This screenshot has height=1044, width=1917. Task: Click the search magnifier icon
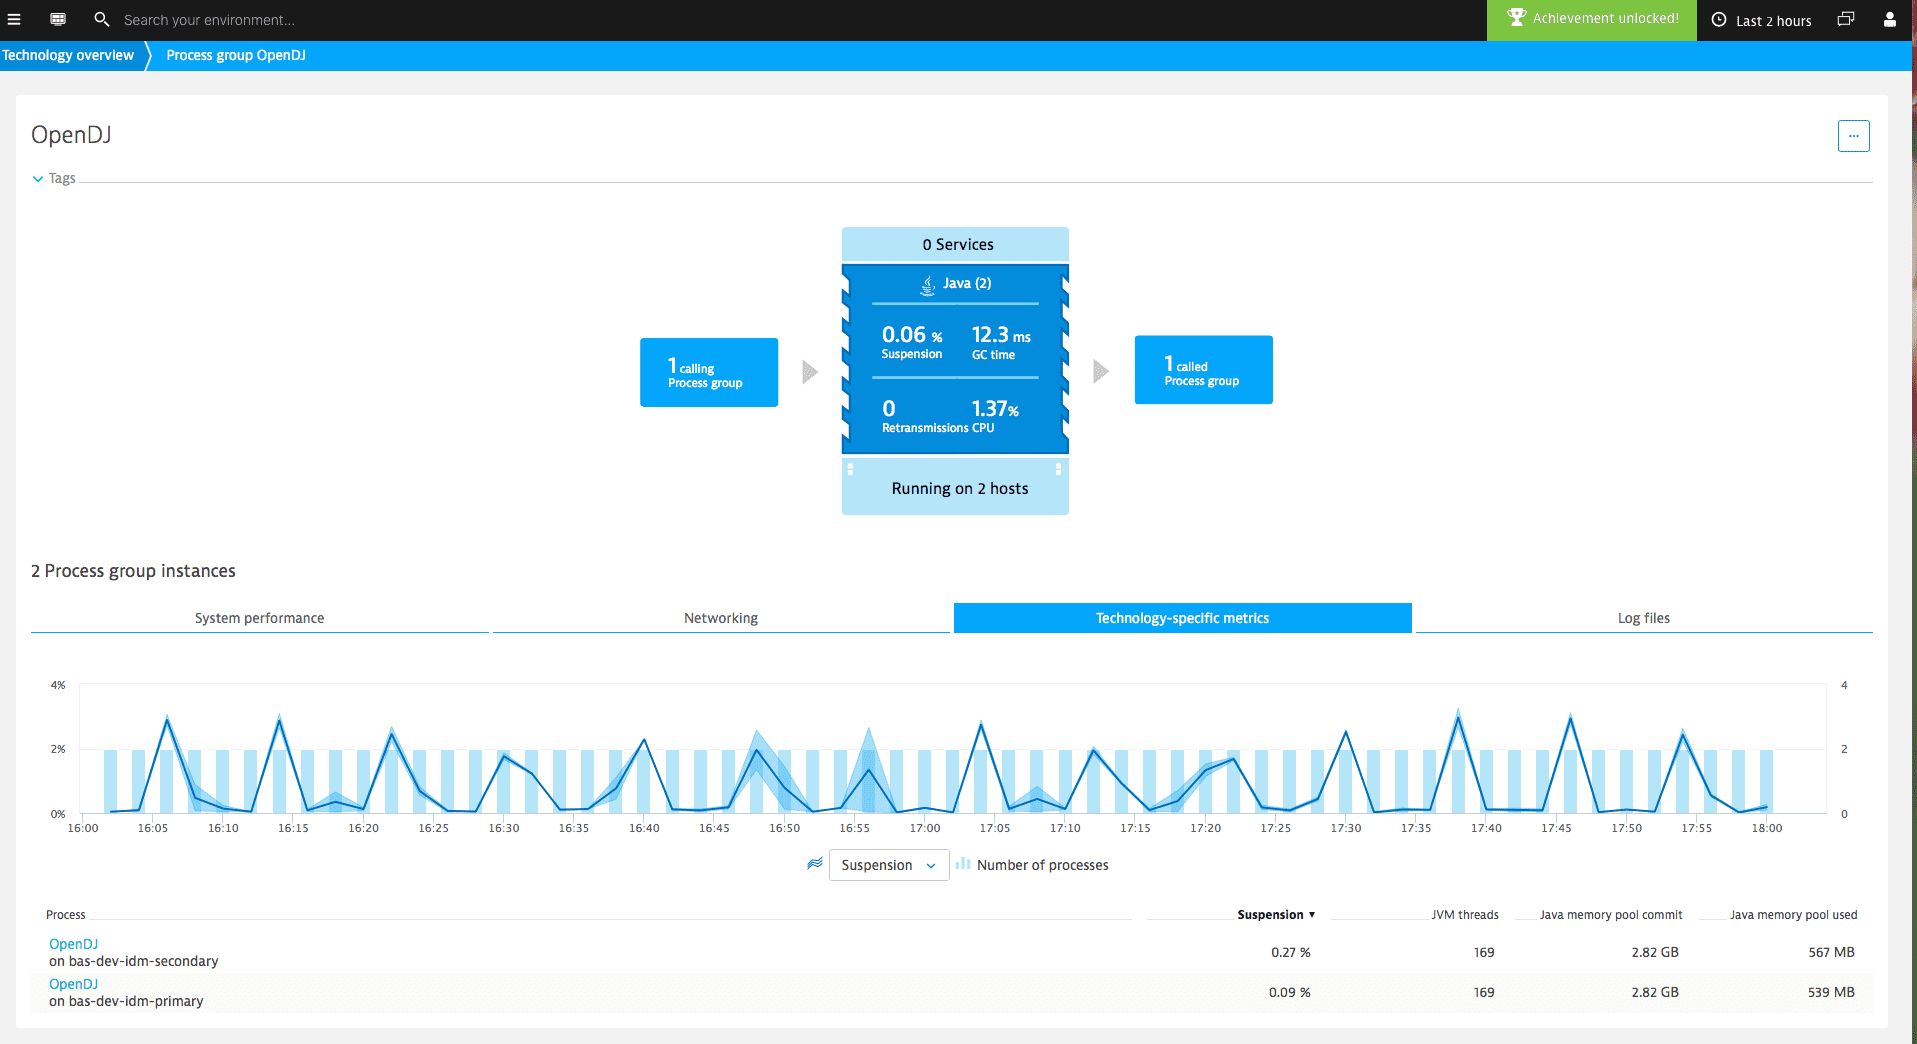(101, 19)
